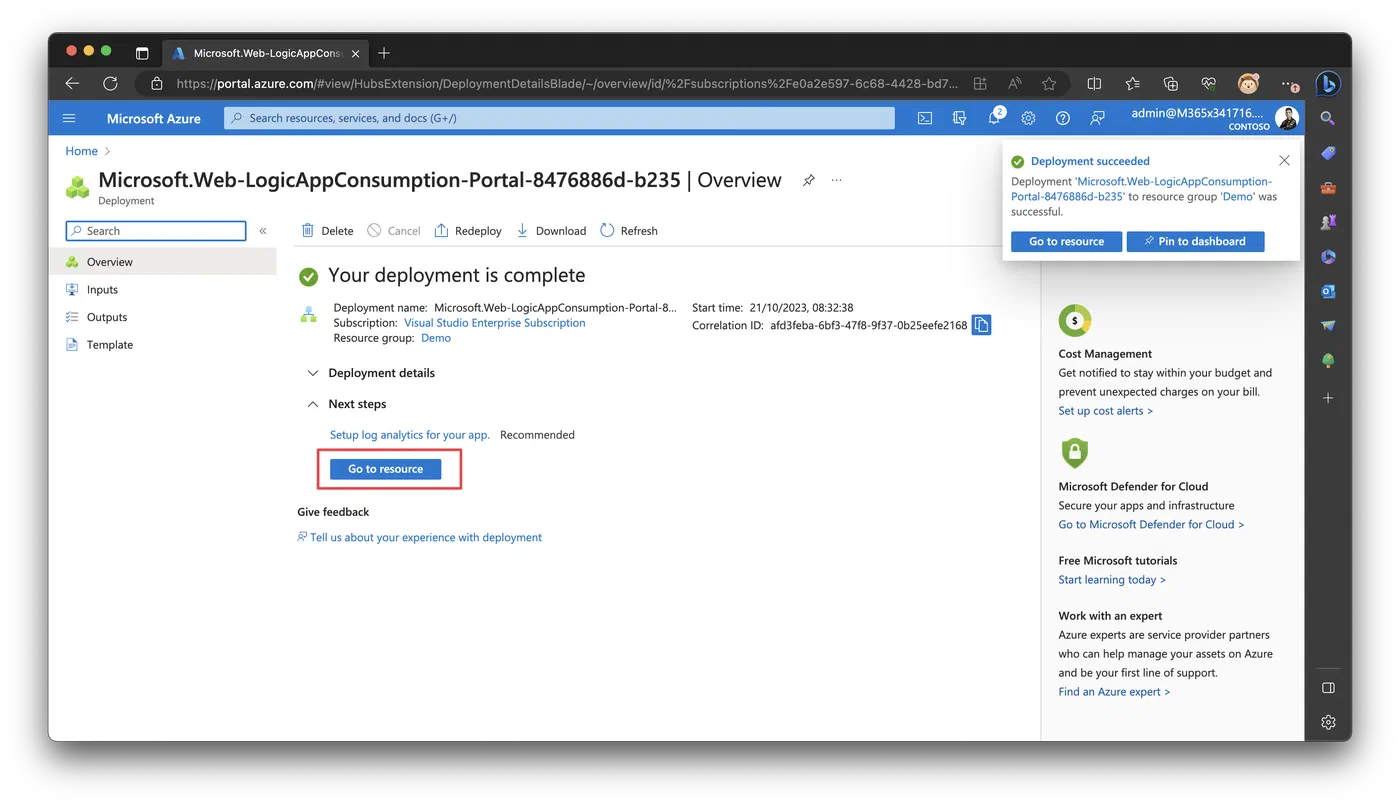
Task: Open the more options ellipsis beside Overview title
Action: point(837,180)
